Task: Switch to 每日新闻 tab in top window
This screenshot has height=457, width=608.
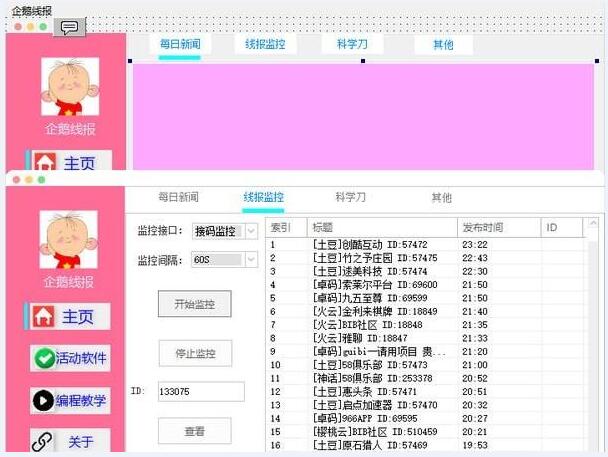Action: (180, 45)
